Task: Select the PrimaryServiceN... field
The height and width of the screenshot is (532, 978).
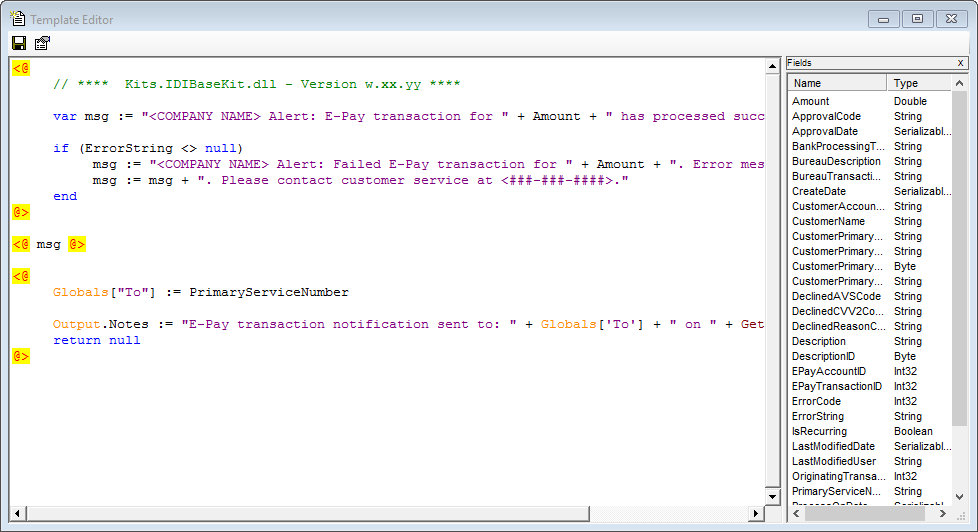Action: (870, 491)
